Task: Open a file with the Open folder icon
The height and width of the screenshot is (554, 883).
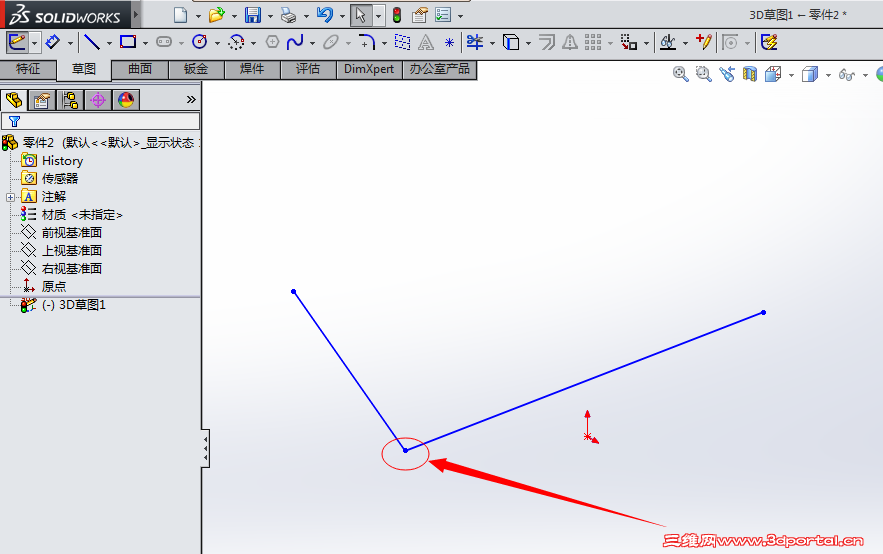Action: tap(216, 15)
